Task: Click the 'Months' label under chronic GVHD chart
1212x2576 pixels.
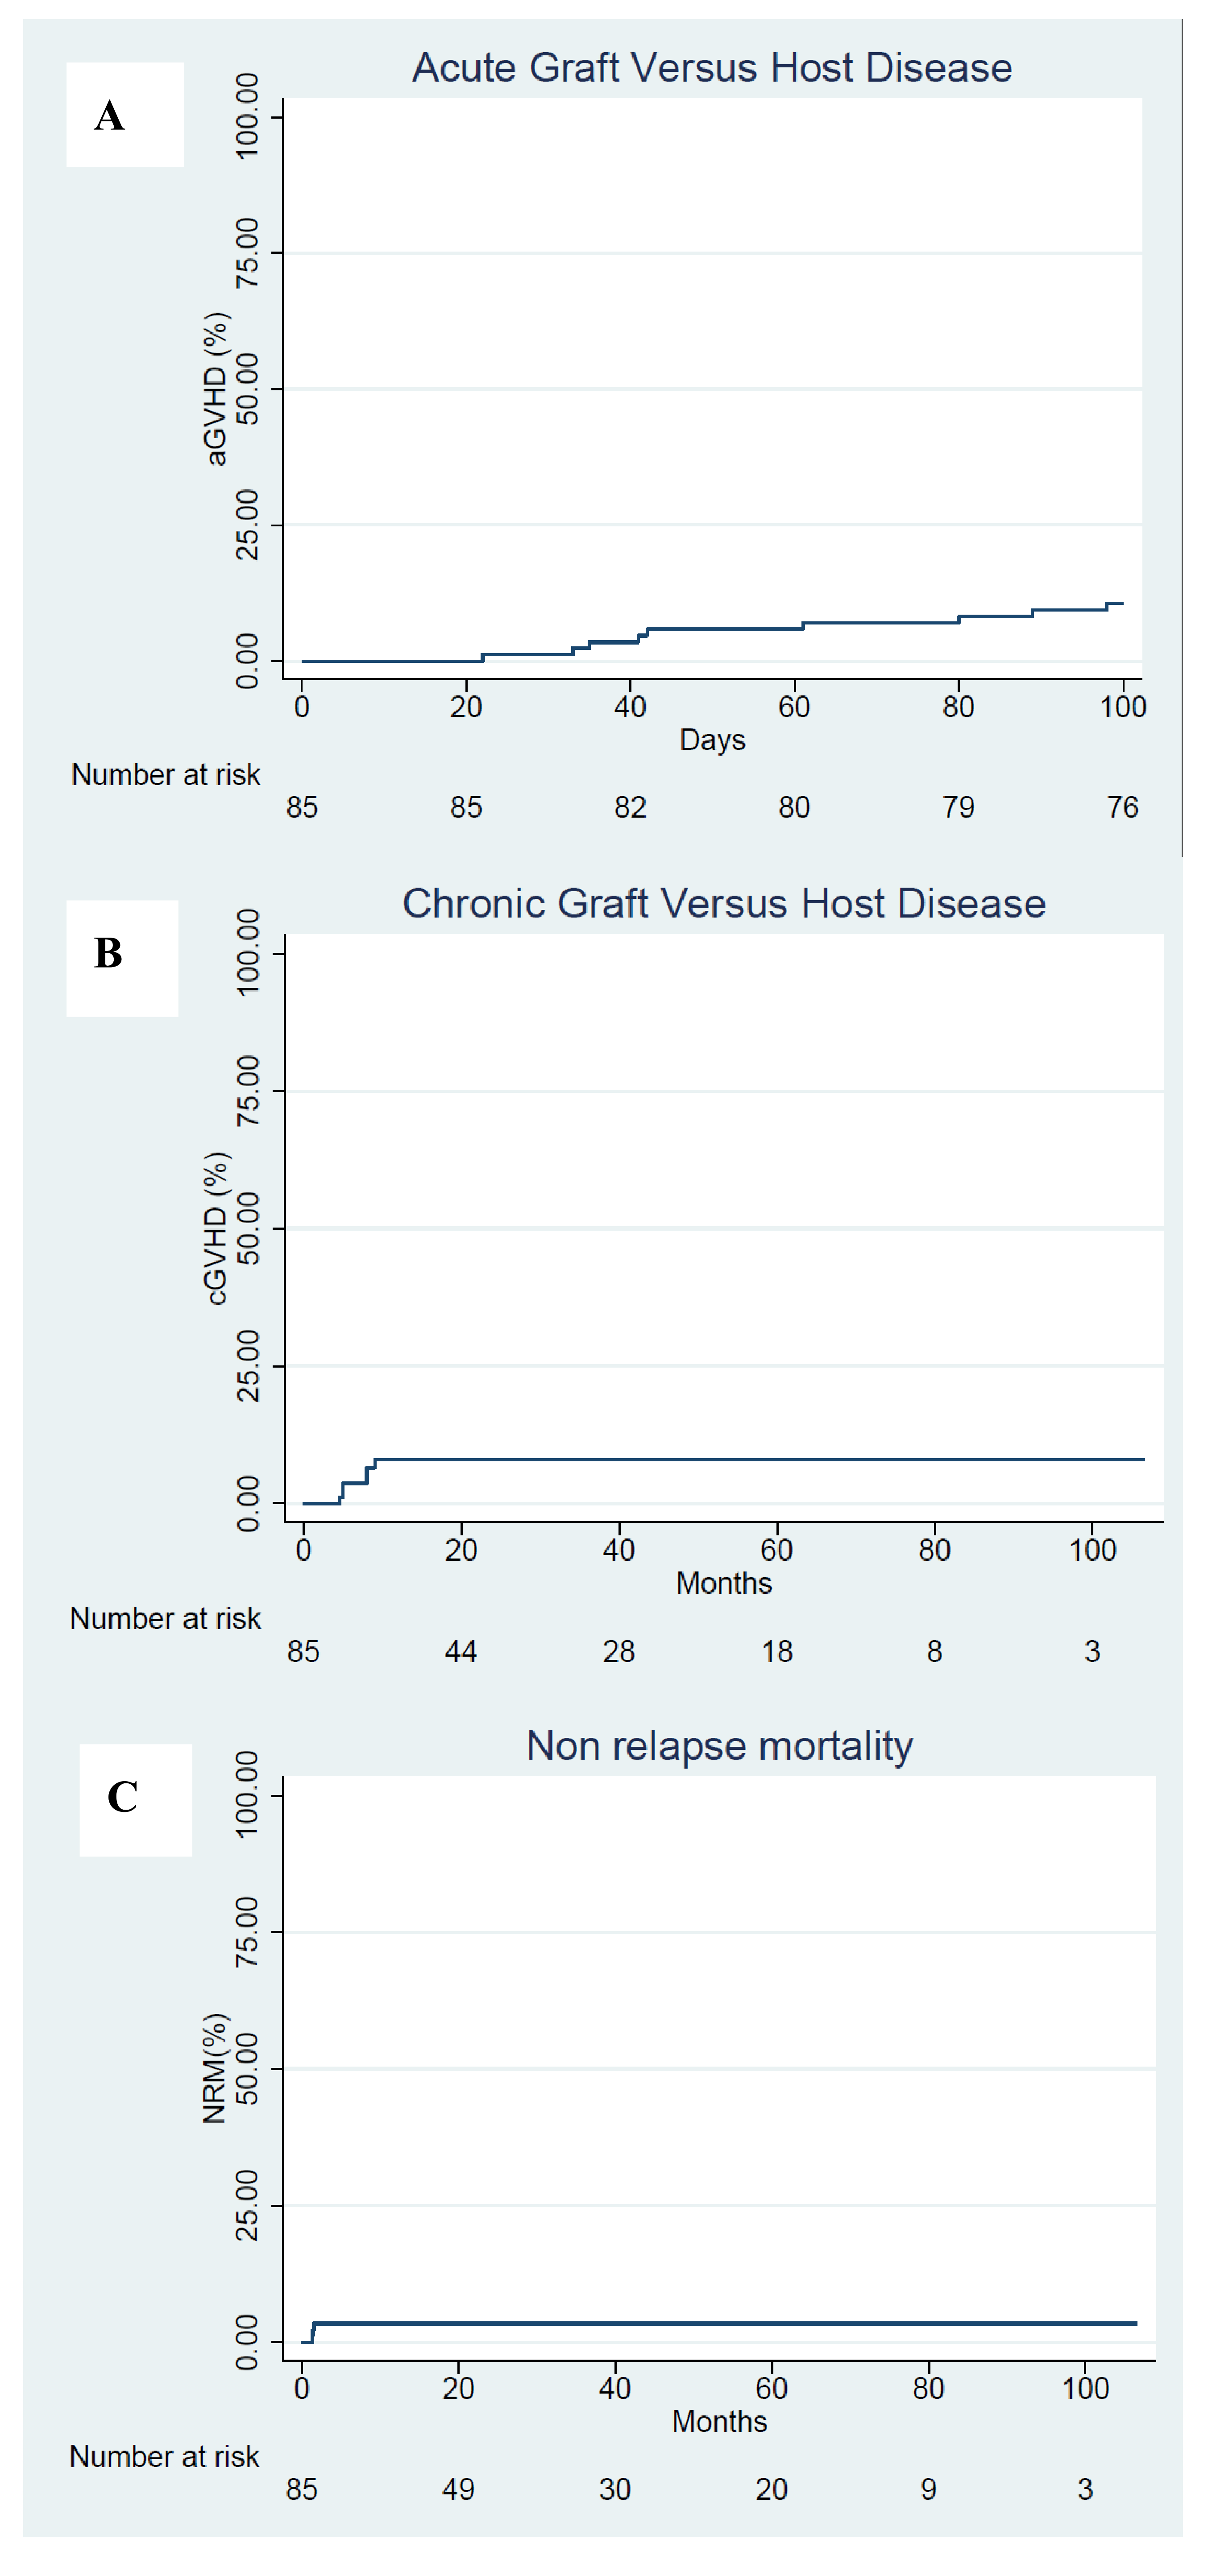Action: (x=723, y=1583)
